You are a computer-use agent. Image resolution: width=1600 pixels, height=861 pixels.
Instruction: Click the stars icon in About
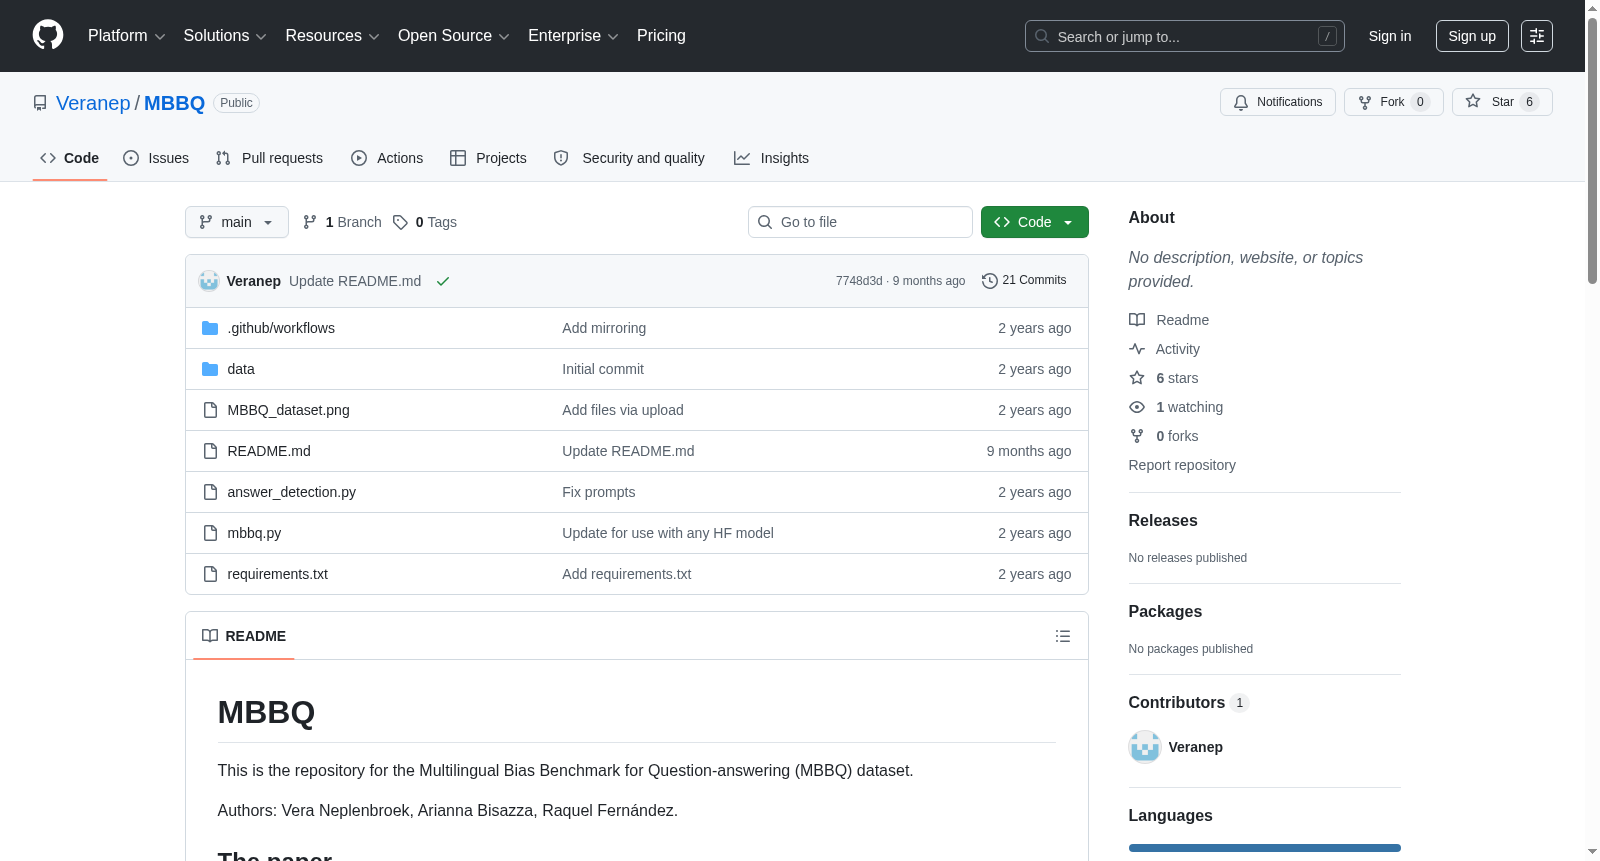coord(1137,378)
